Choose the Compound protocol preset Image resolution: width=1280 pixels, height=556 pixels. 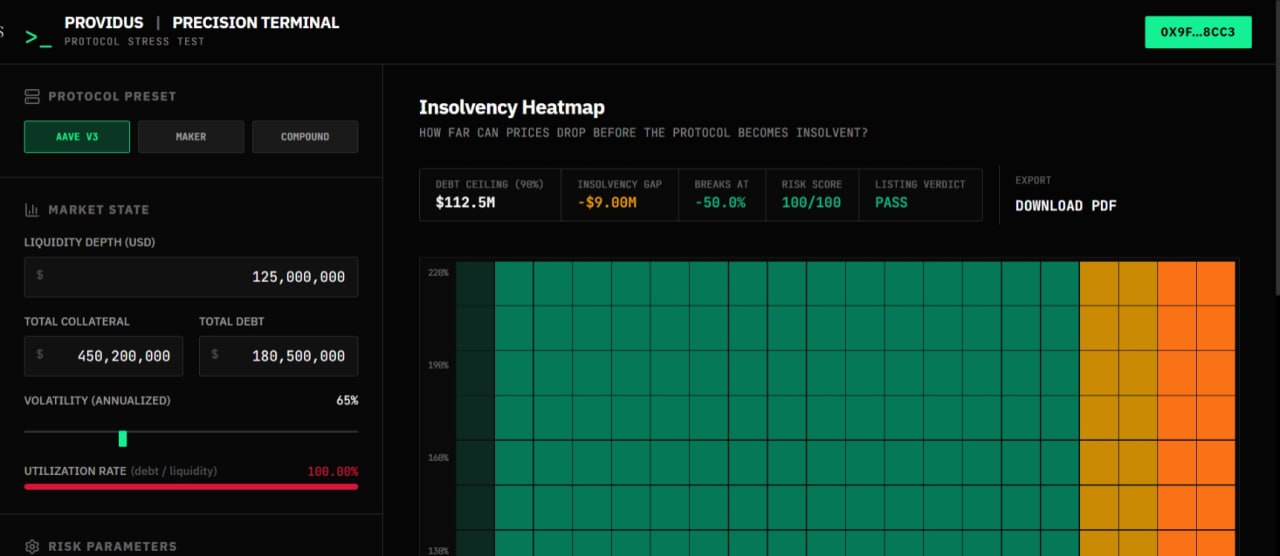point(305,137)
